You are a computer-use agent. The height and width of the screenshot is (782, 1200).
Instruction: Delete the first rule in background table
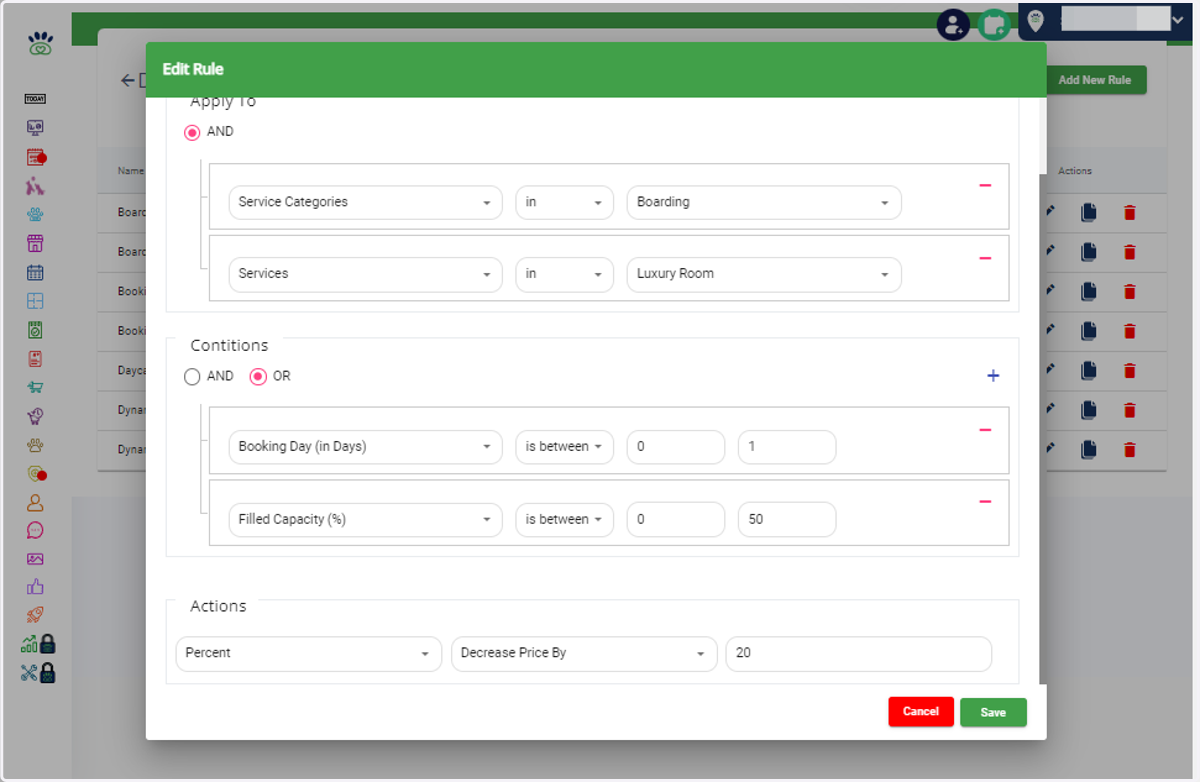tap(1130, 212)
